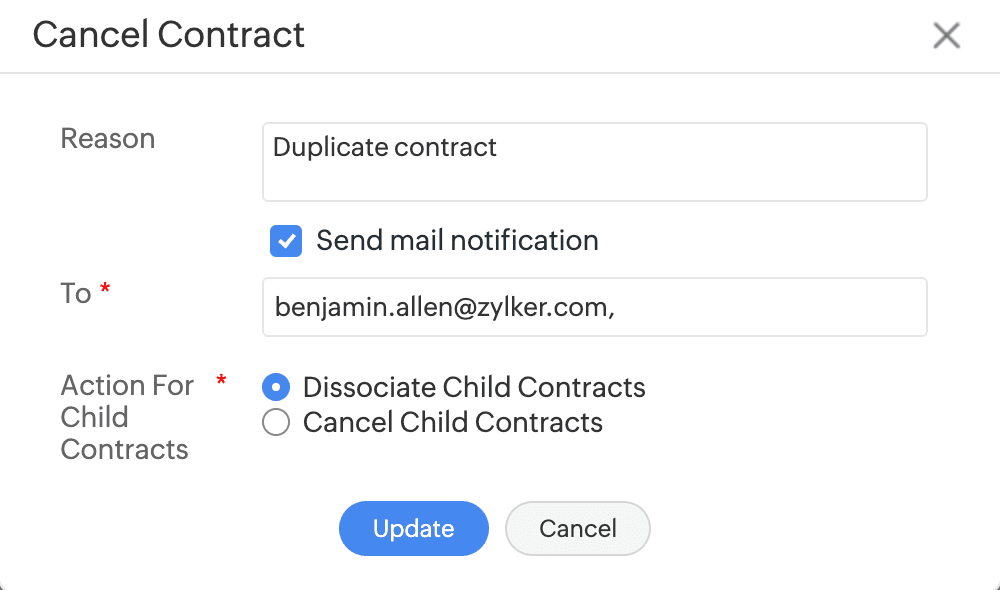
Task: Choose the Cancel Child Contracts radio button
Action: pyautogui.click(x=276, y=423)
